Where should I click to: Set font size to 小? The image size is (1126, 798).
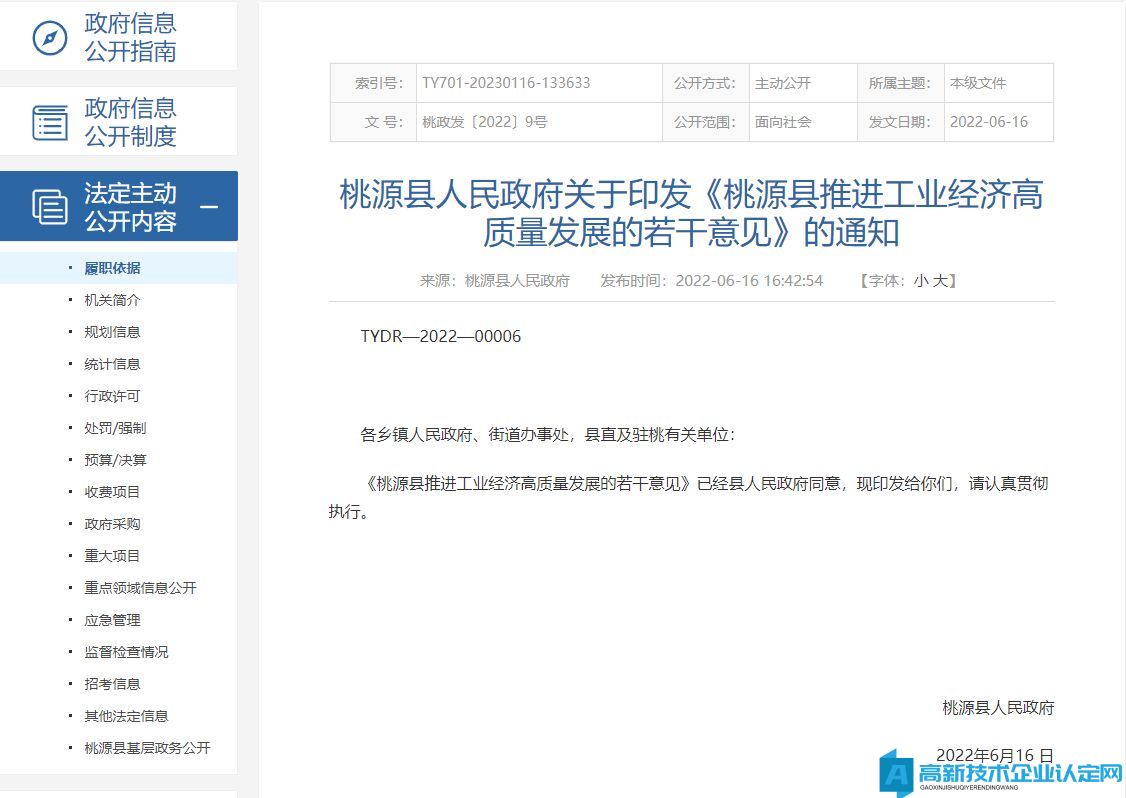coord(920,281)
